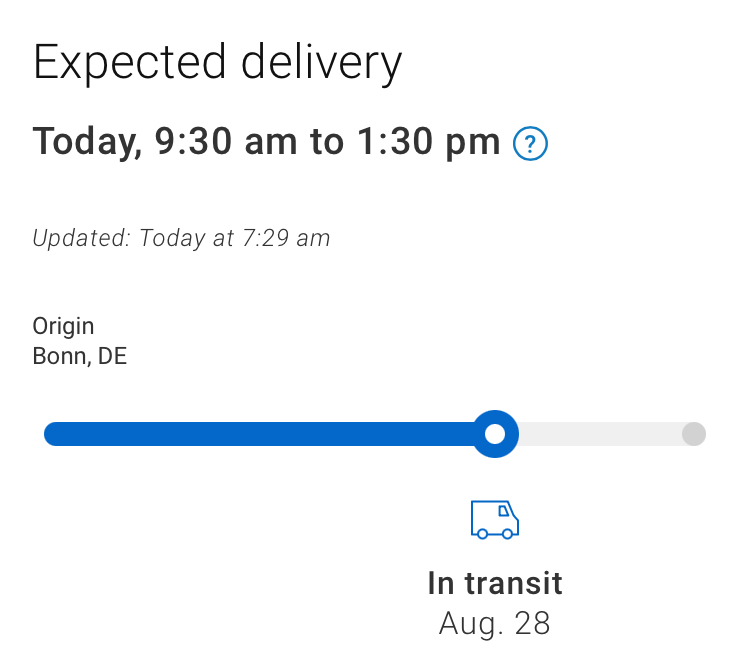The height and width of the screenshot is (666, 750).
Task: Click the left start of progress bar
Action: coord(55,434)
